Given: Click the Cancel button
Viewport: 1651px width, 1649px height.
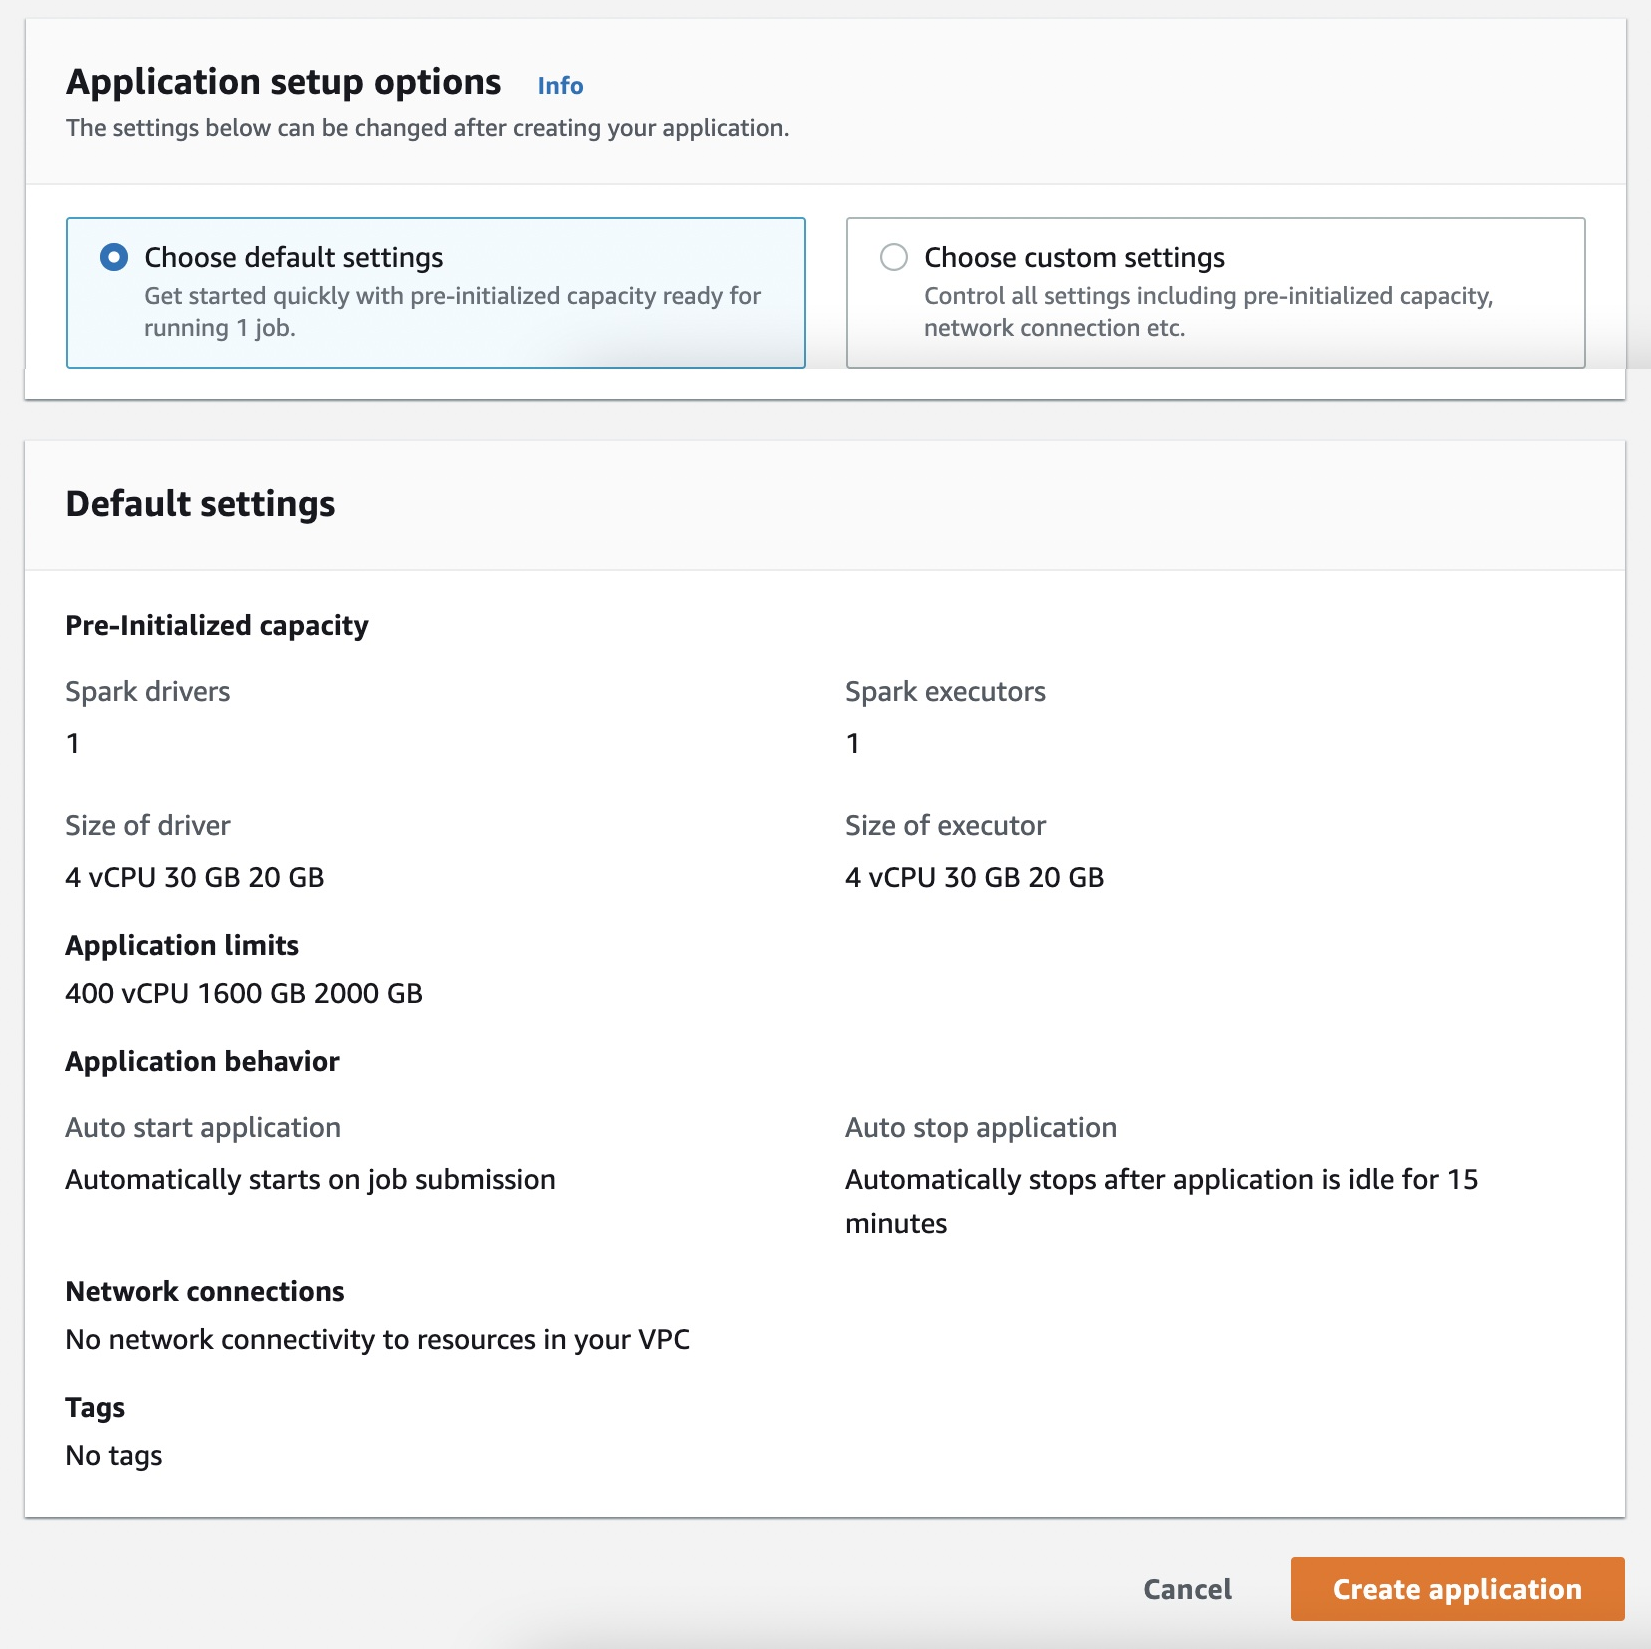Looking at the screenshot, I should [x=1186, y=1588].
